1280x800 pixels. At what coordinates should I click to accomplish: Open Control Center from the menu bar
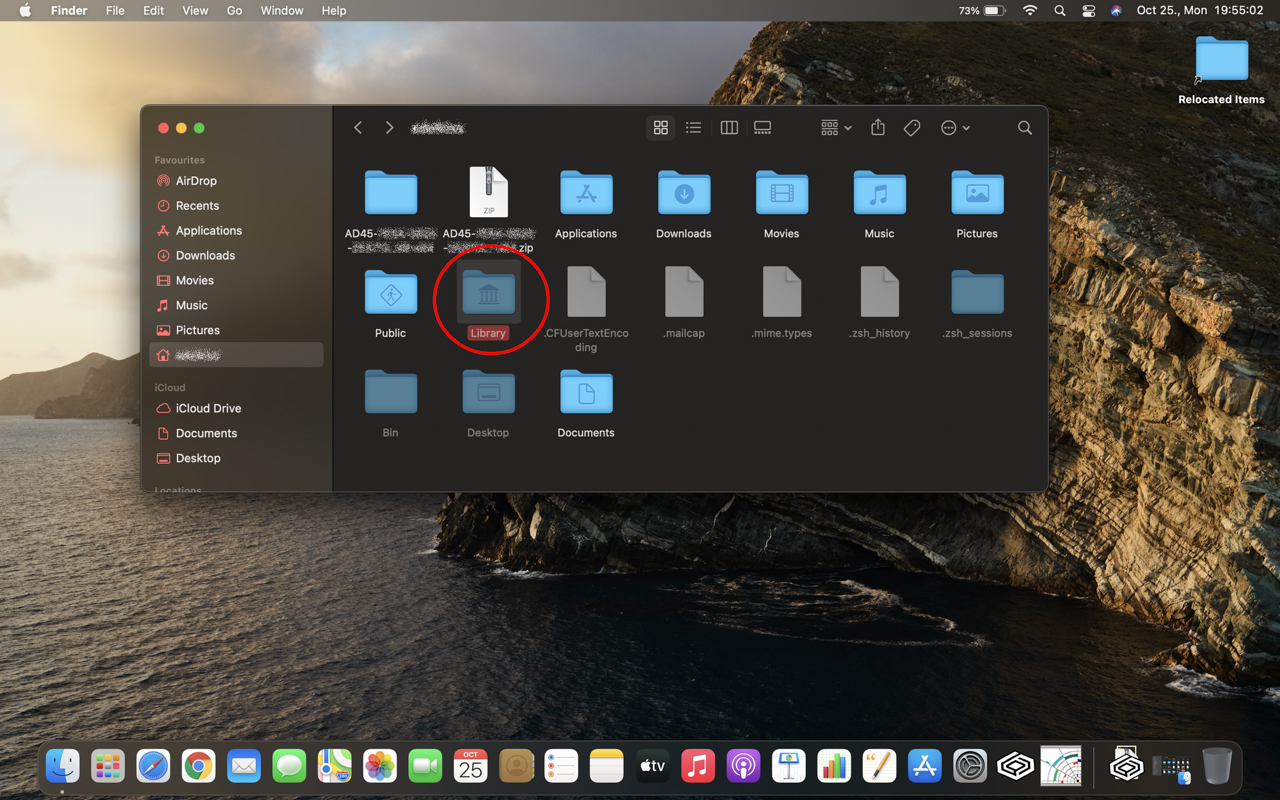coord(1089,10)
